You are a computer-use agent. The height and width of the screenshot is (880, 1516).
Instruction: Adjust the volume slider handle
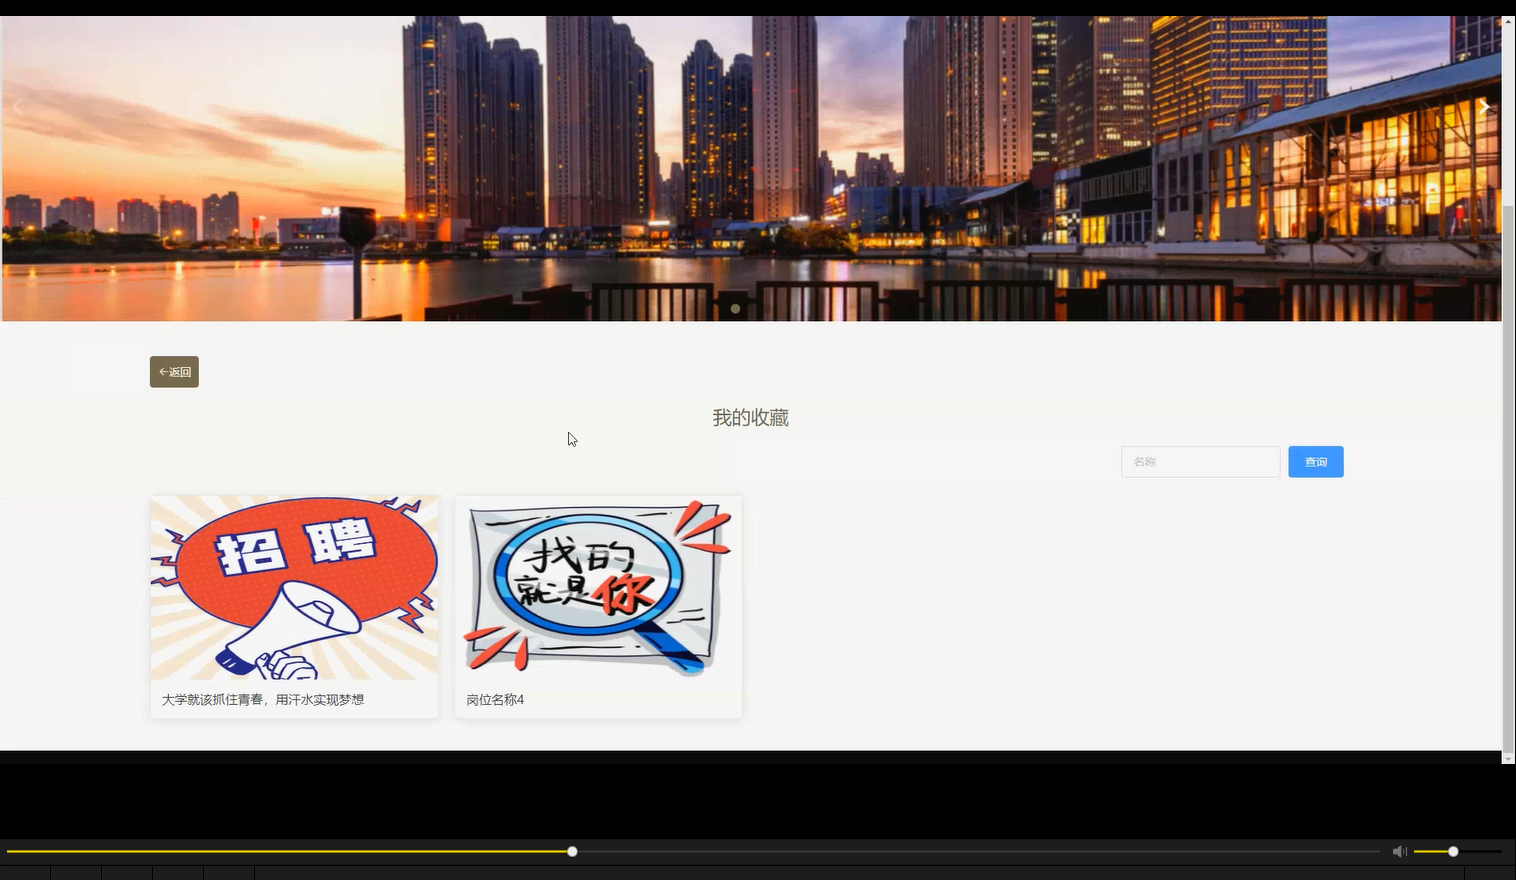point(1453,852)
